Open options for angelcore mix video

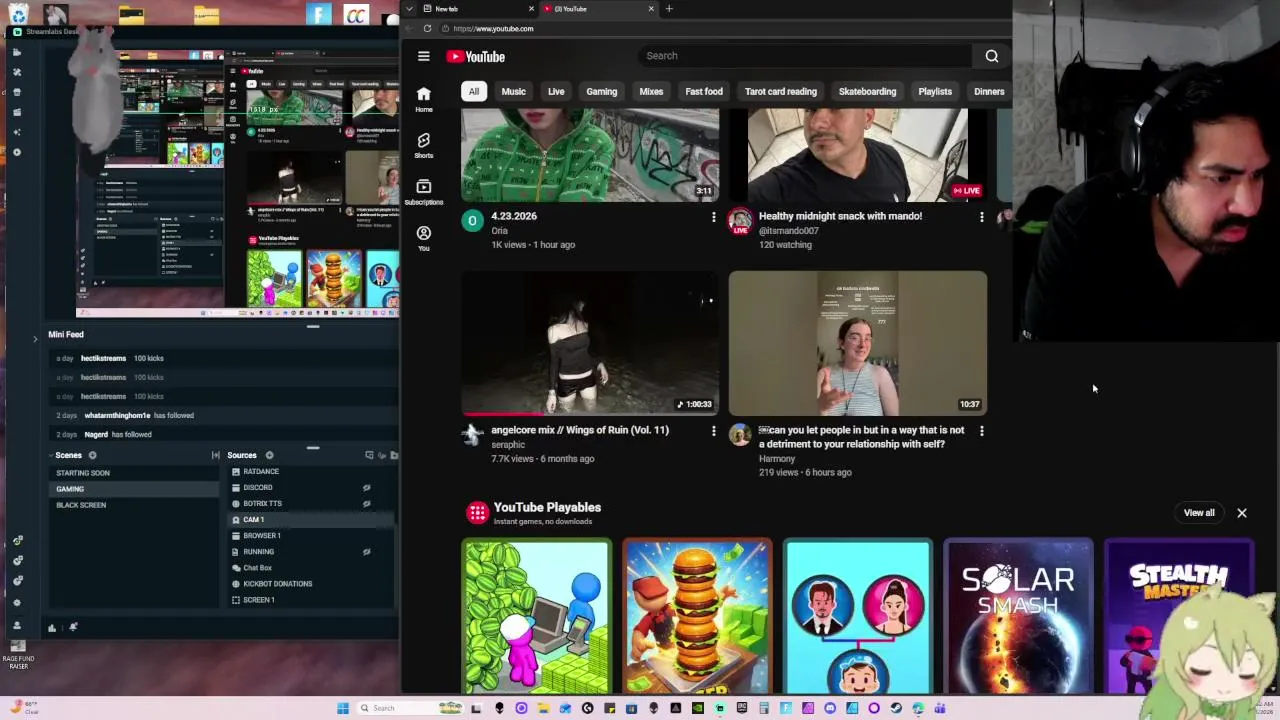pos(713,431)
